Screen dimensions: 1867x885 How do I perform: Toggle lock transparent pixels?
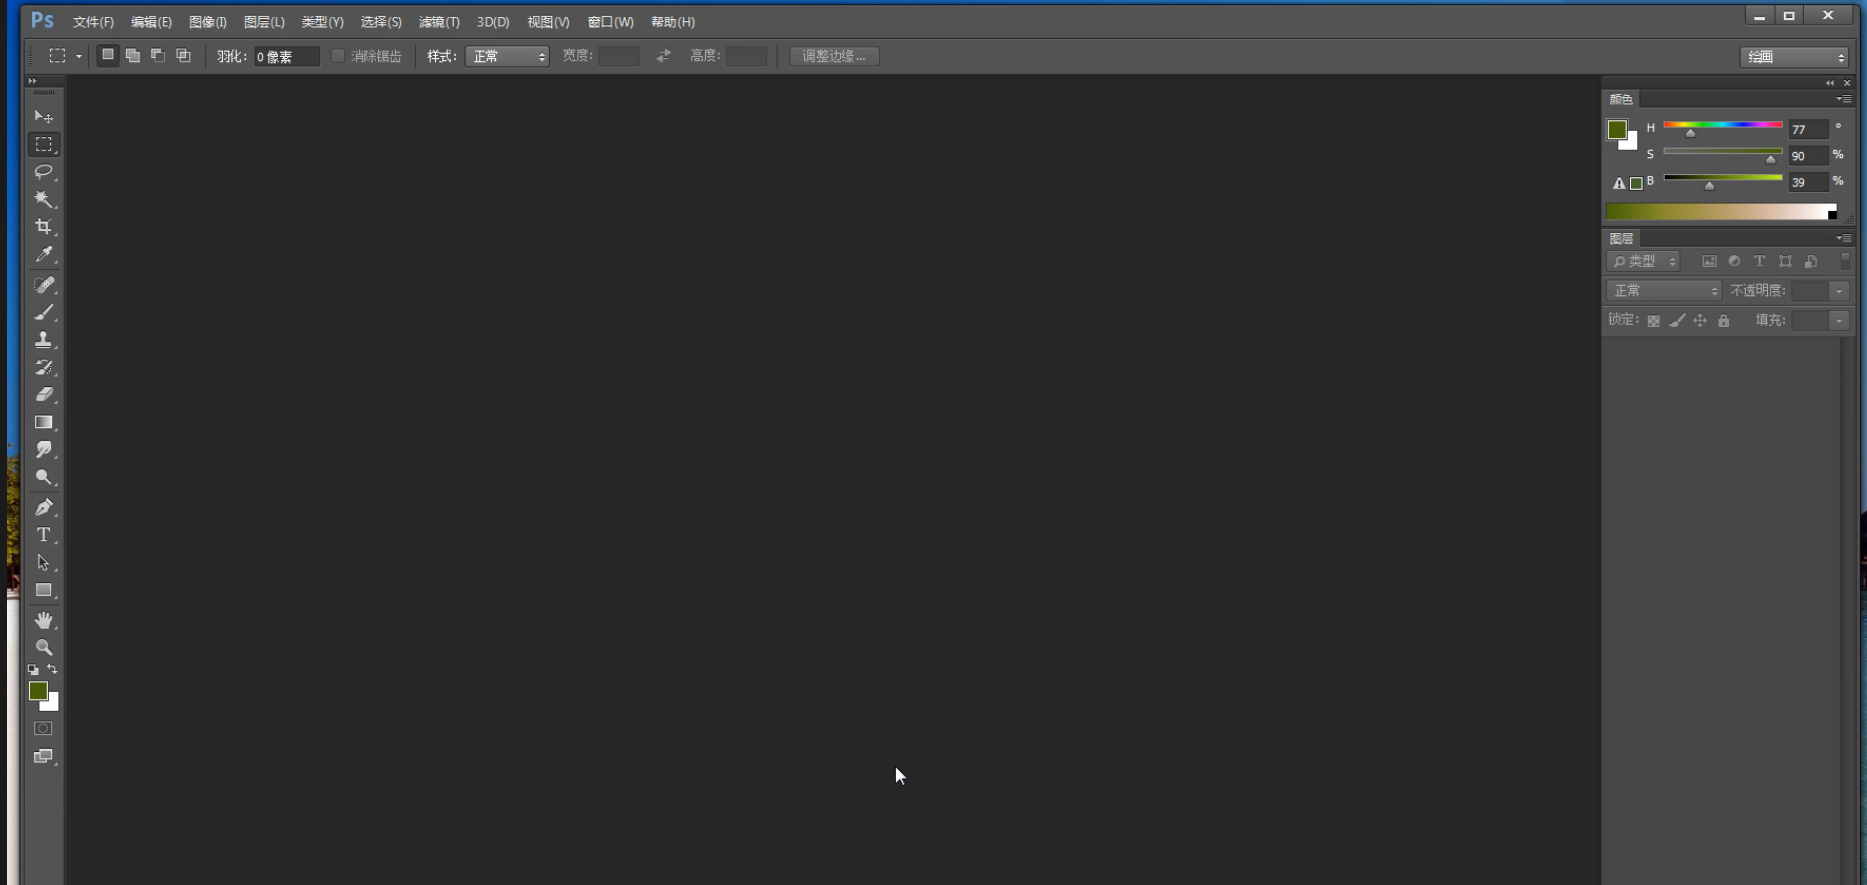tap(1653, 321)
